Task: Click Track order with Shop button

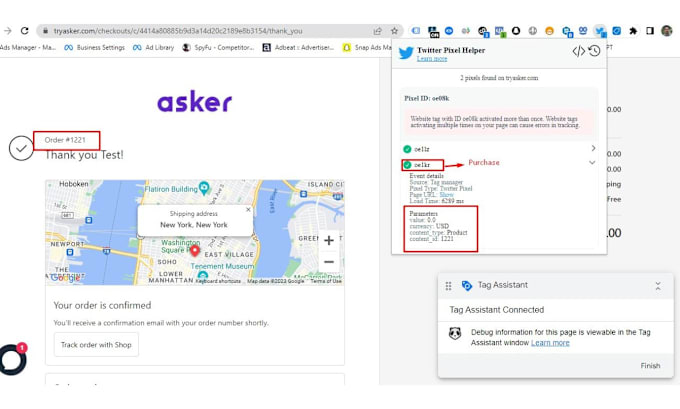Action: [96, 345]
